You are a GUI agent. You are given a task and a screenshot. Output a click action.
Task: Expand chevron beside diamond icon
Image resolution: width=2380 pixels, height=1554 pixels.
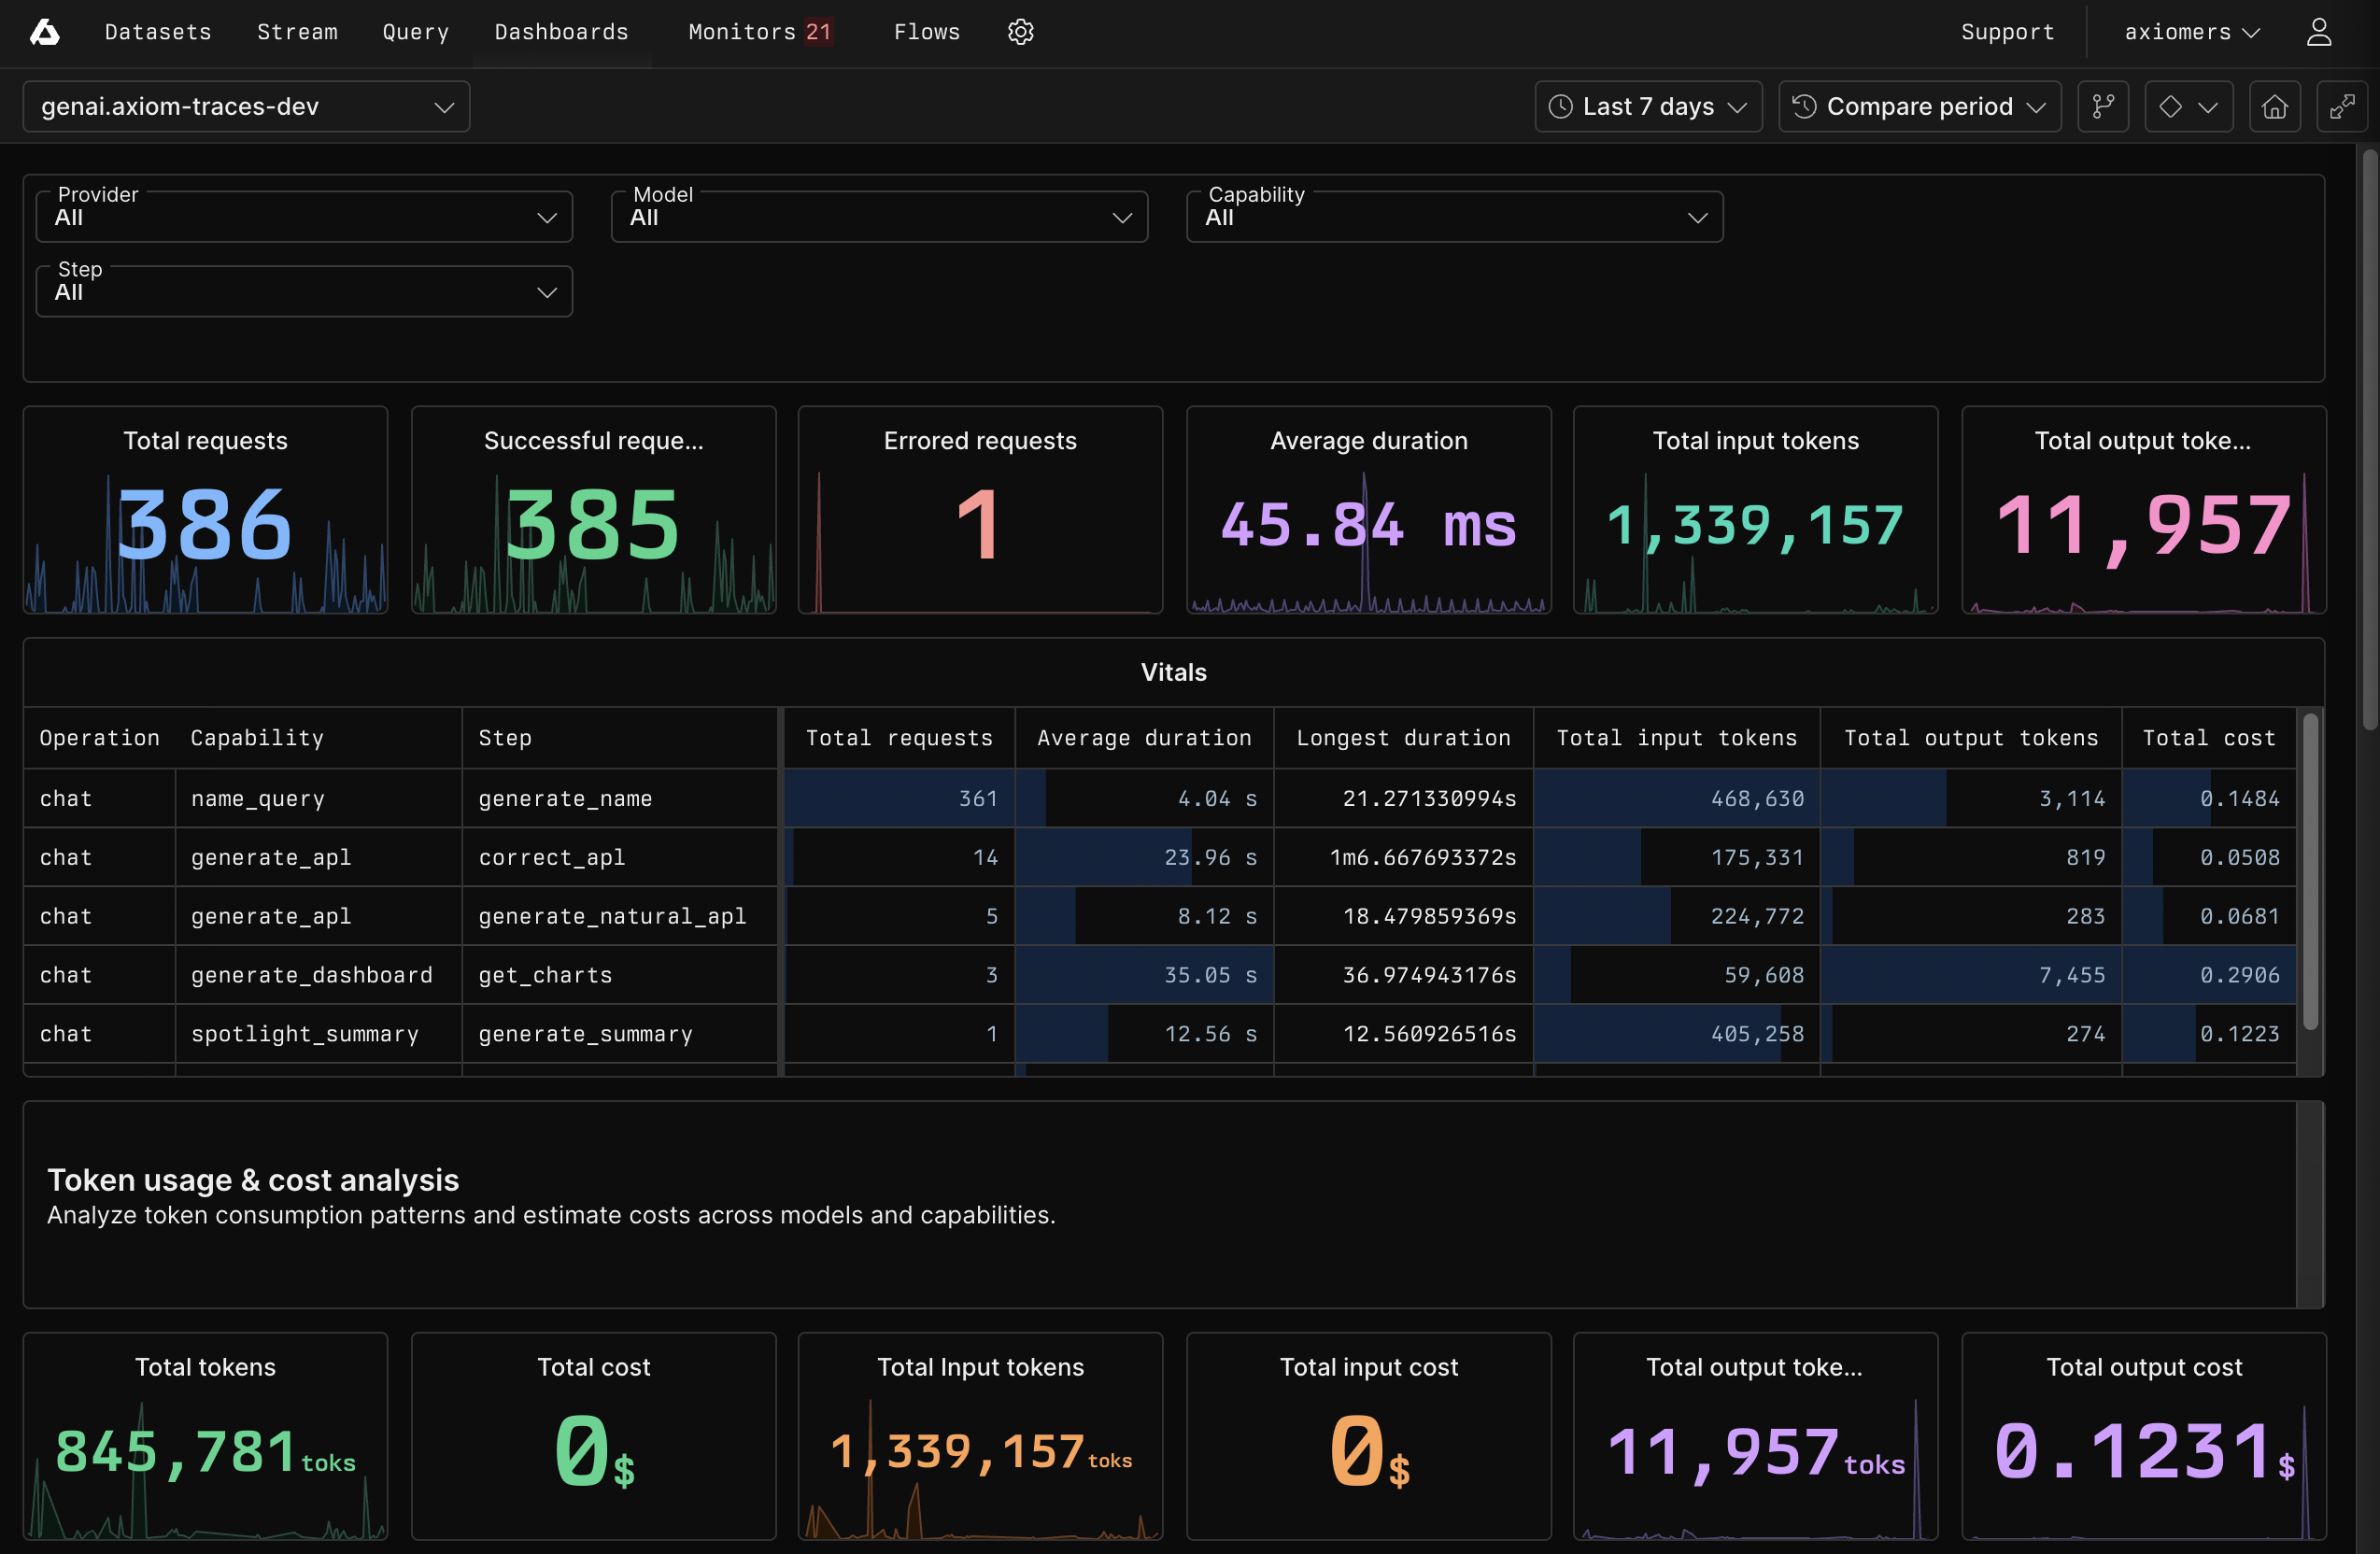pos(2208,107)
